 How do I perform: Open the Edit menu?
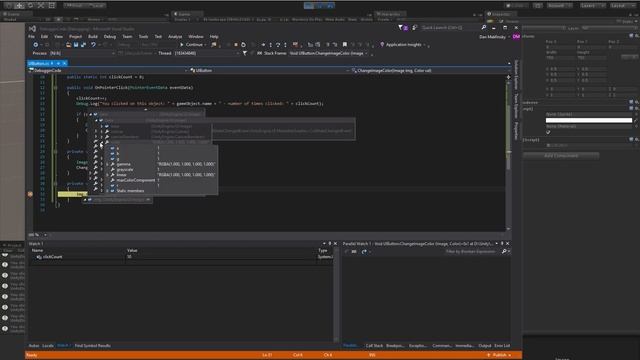pyautogui.click(x=44, y=36)
